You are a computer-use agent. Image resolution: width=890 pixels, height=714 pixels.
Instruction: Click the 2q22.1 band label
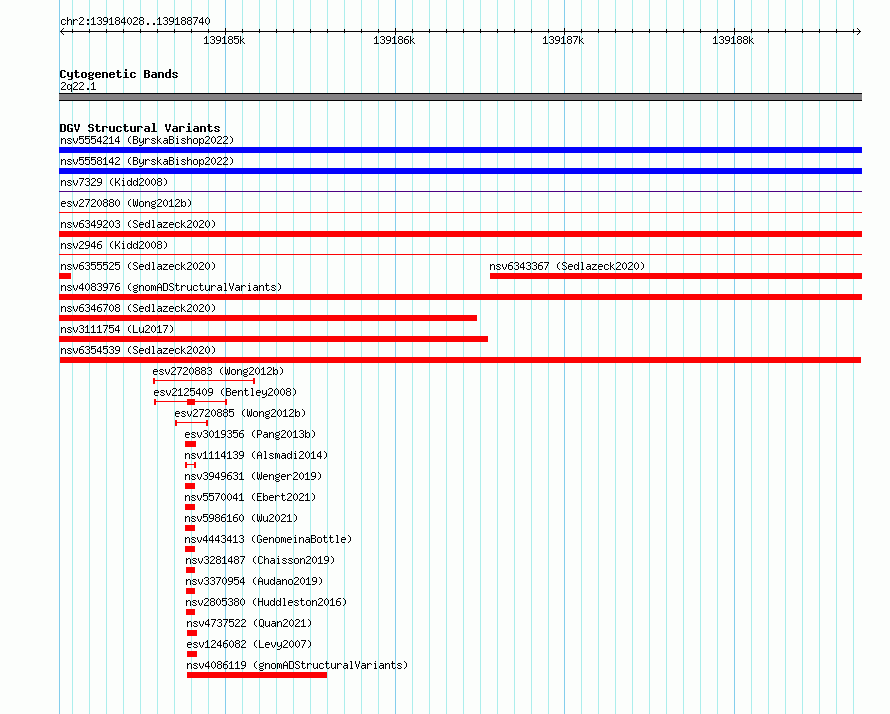coord(78,86)
